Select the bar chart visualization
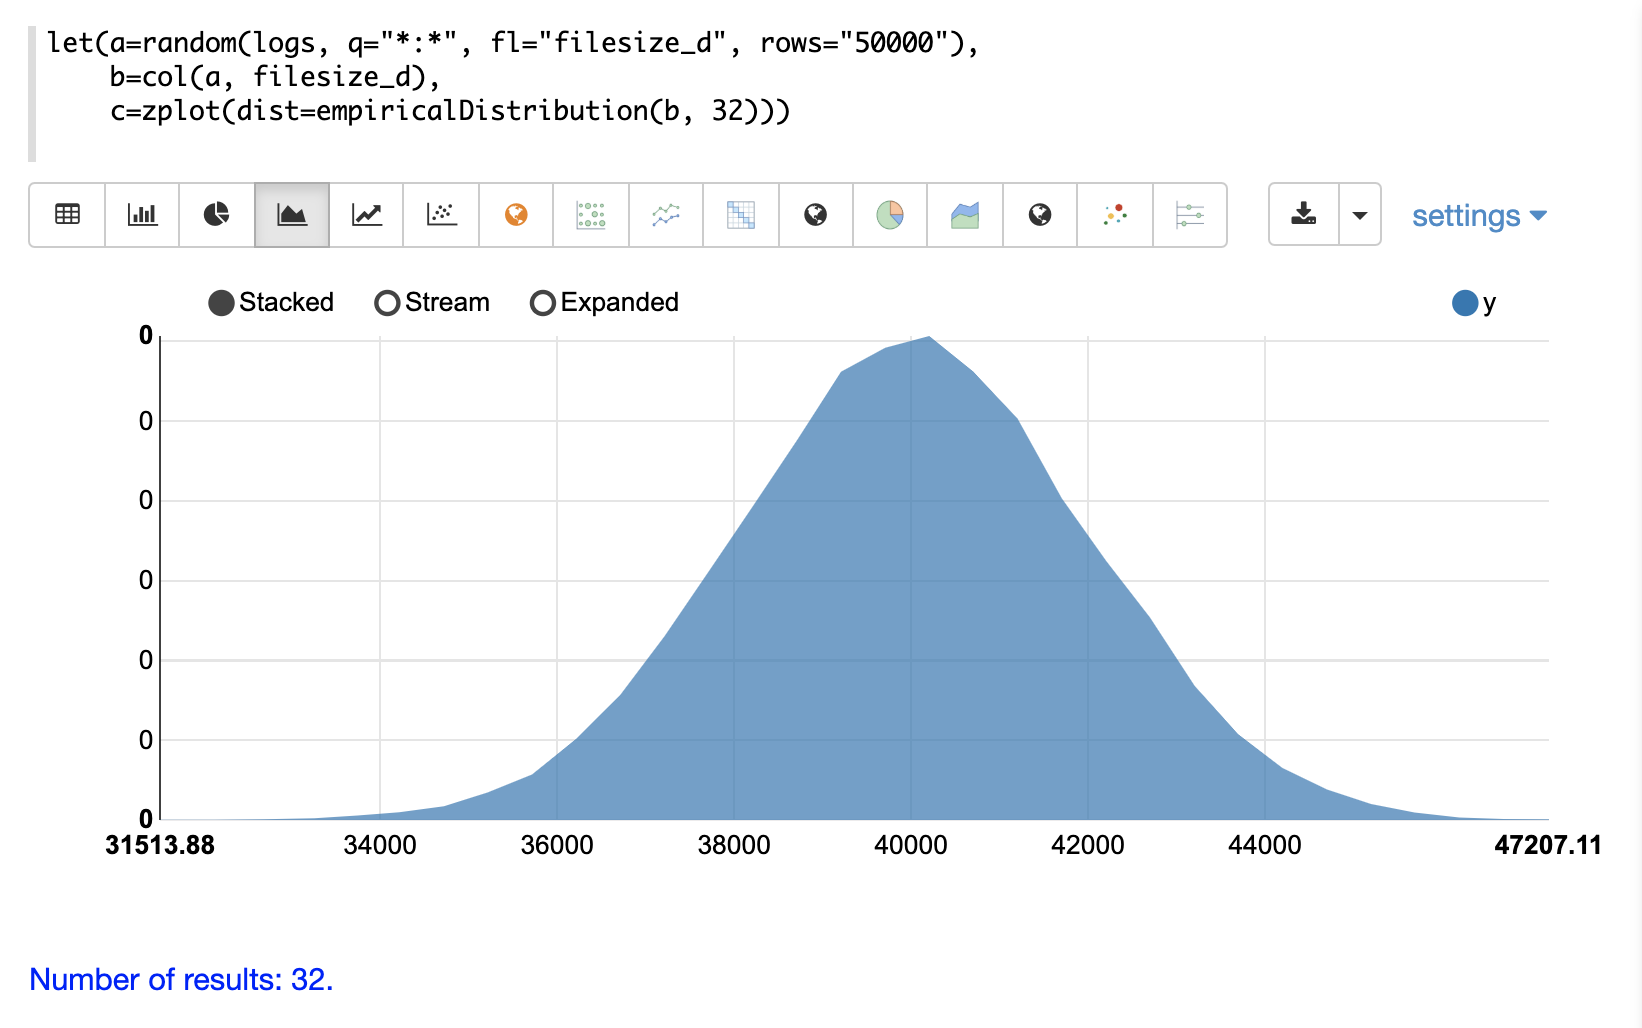Viewport: 1642px width, 1028px height. pos(142,215)
